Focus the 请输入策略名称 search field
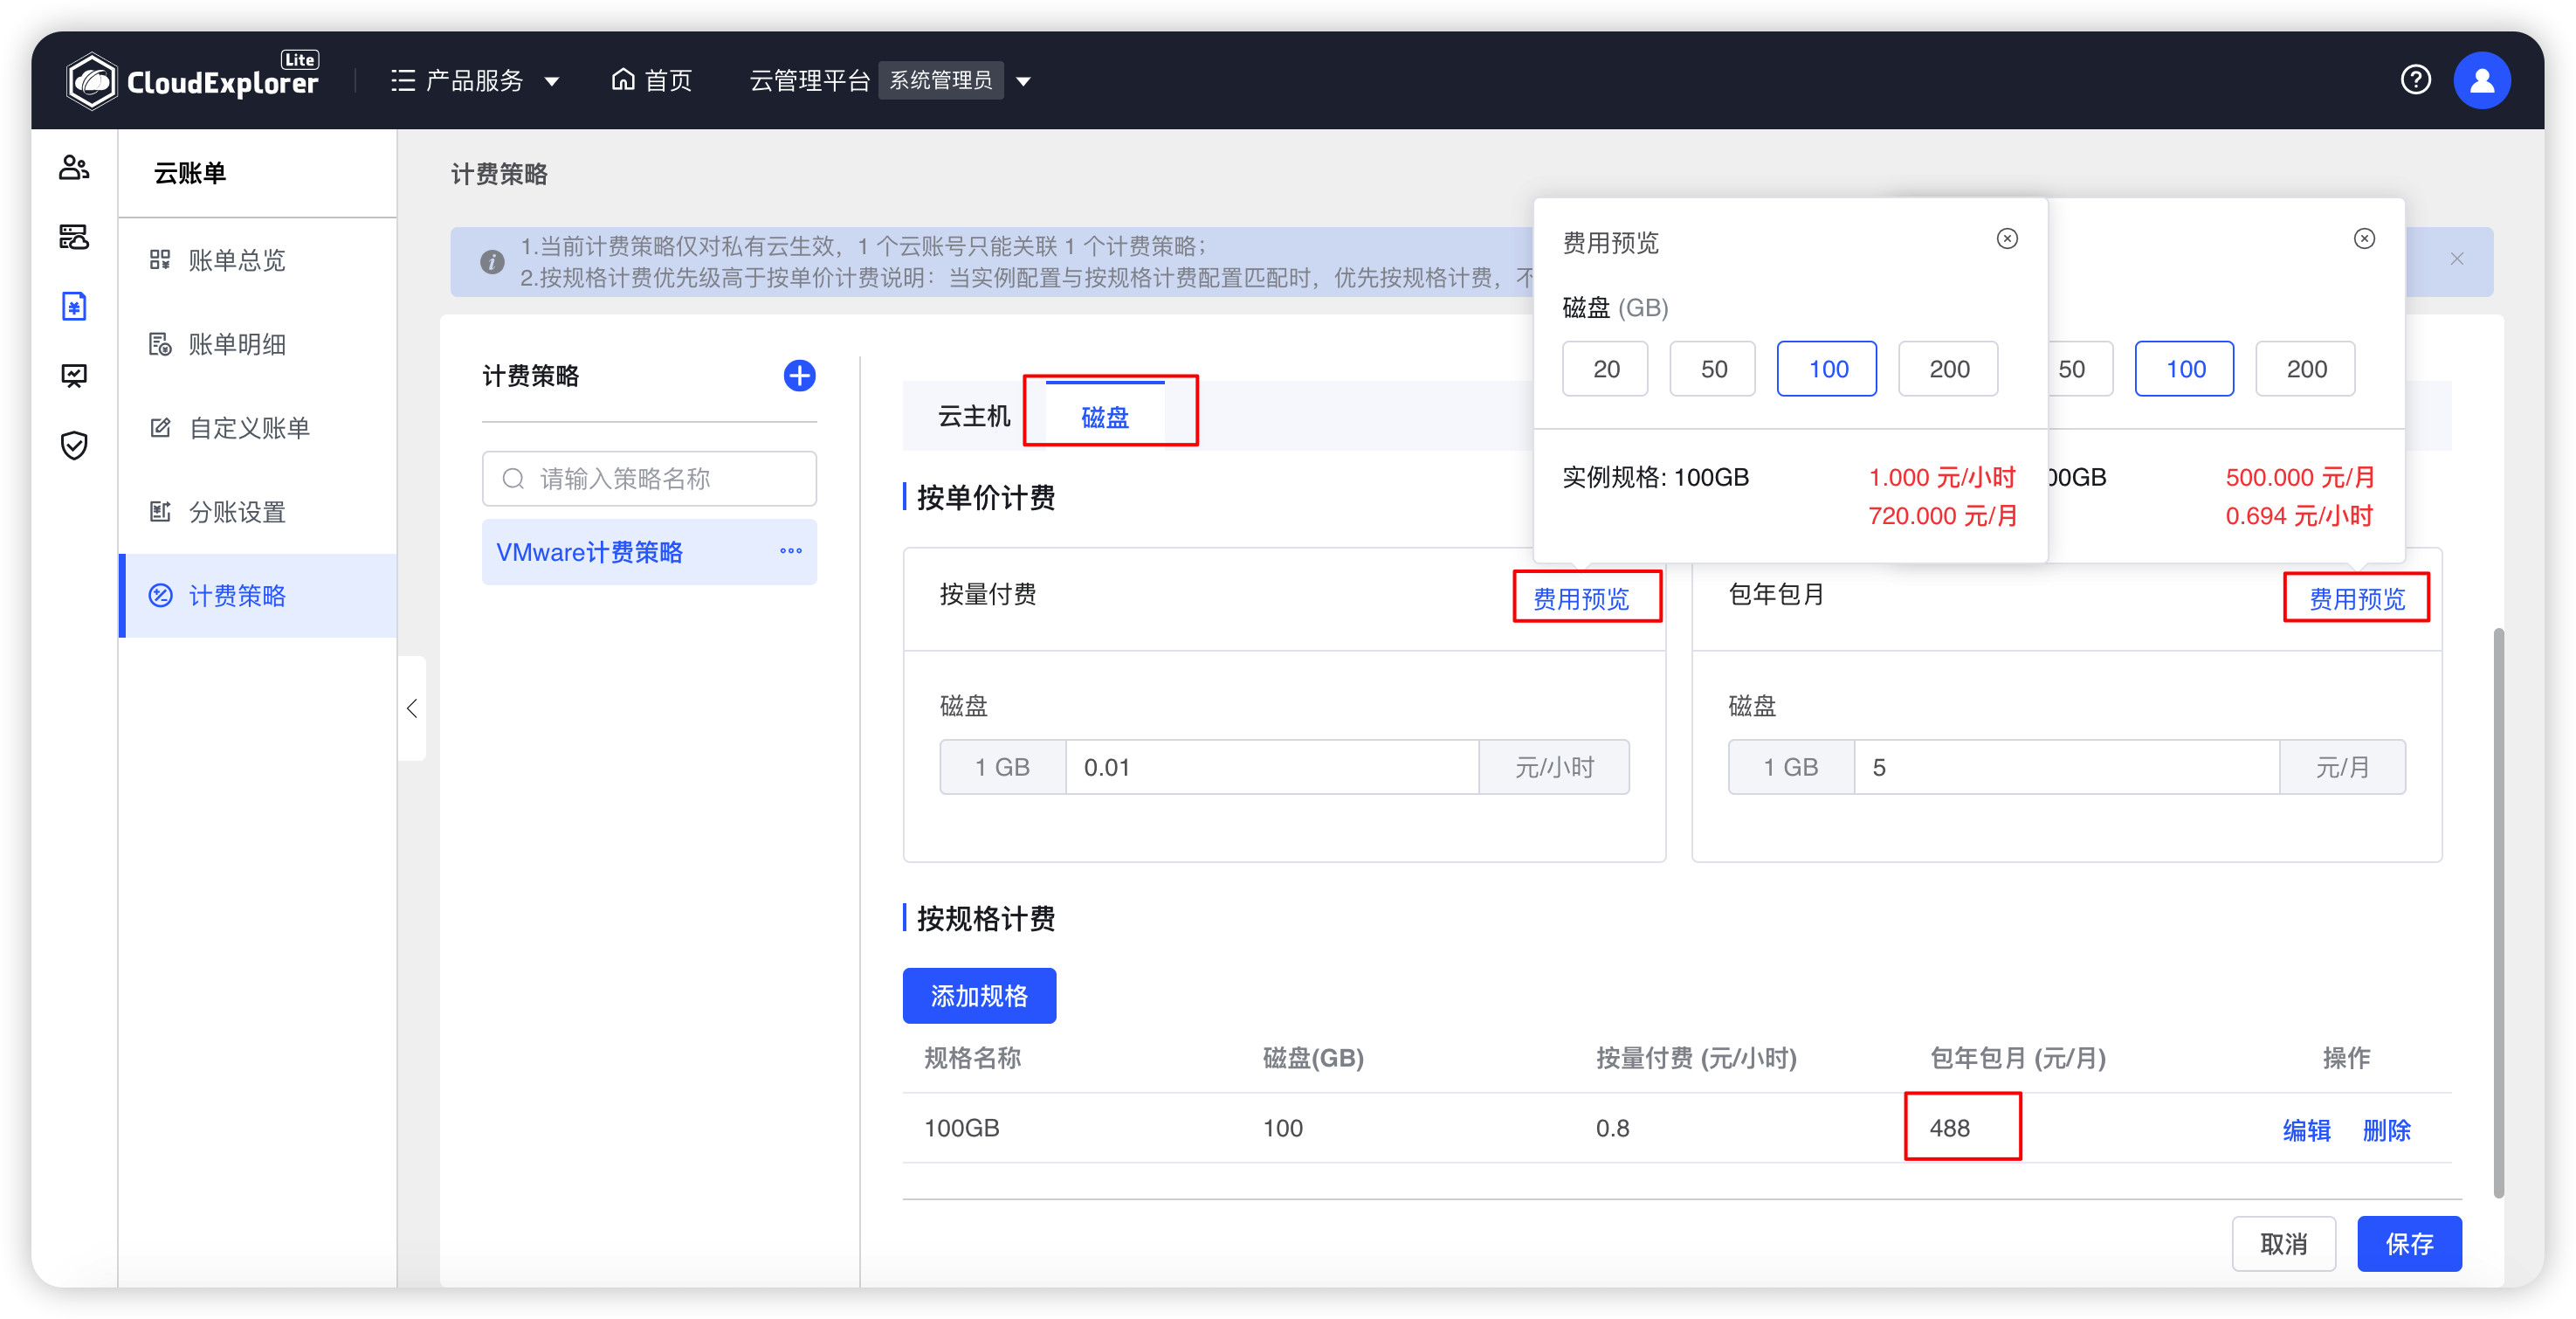Image resolution: width=2576 pixels, height=1319 pixels. click(649, 479)
